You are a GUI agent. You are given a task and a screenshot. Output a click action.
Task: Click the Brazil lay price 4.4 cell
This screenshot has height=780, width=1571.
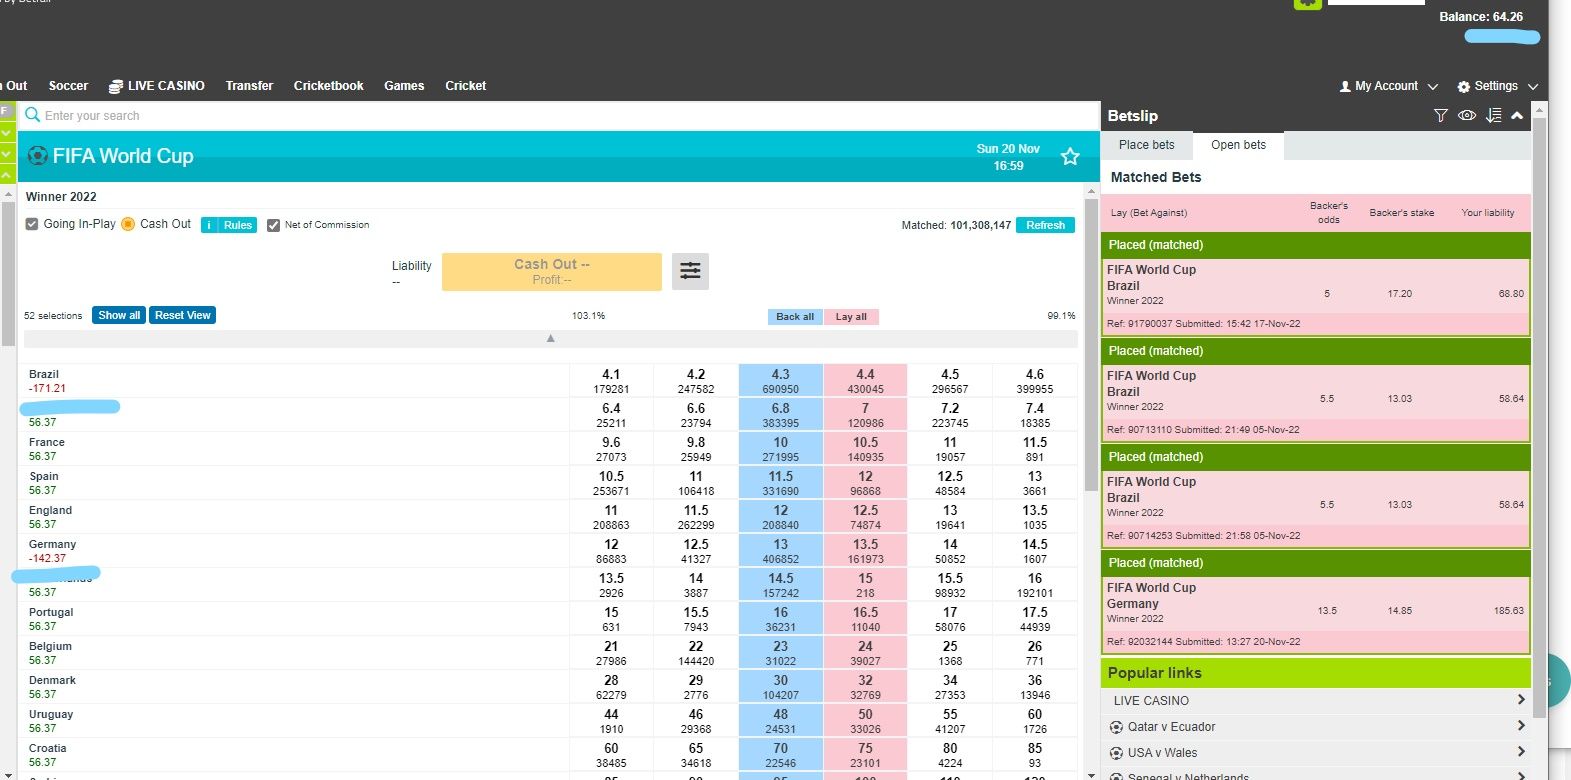point(865,381)
